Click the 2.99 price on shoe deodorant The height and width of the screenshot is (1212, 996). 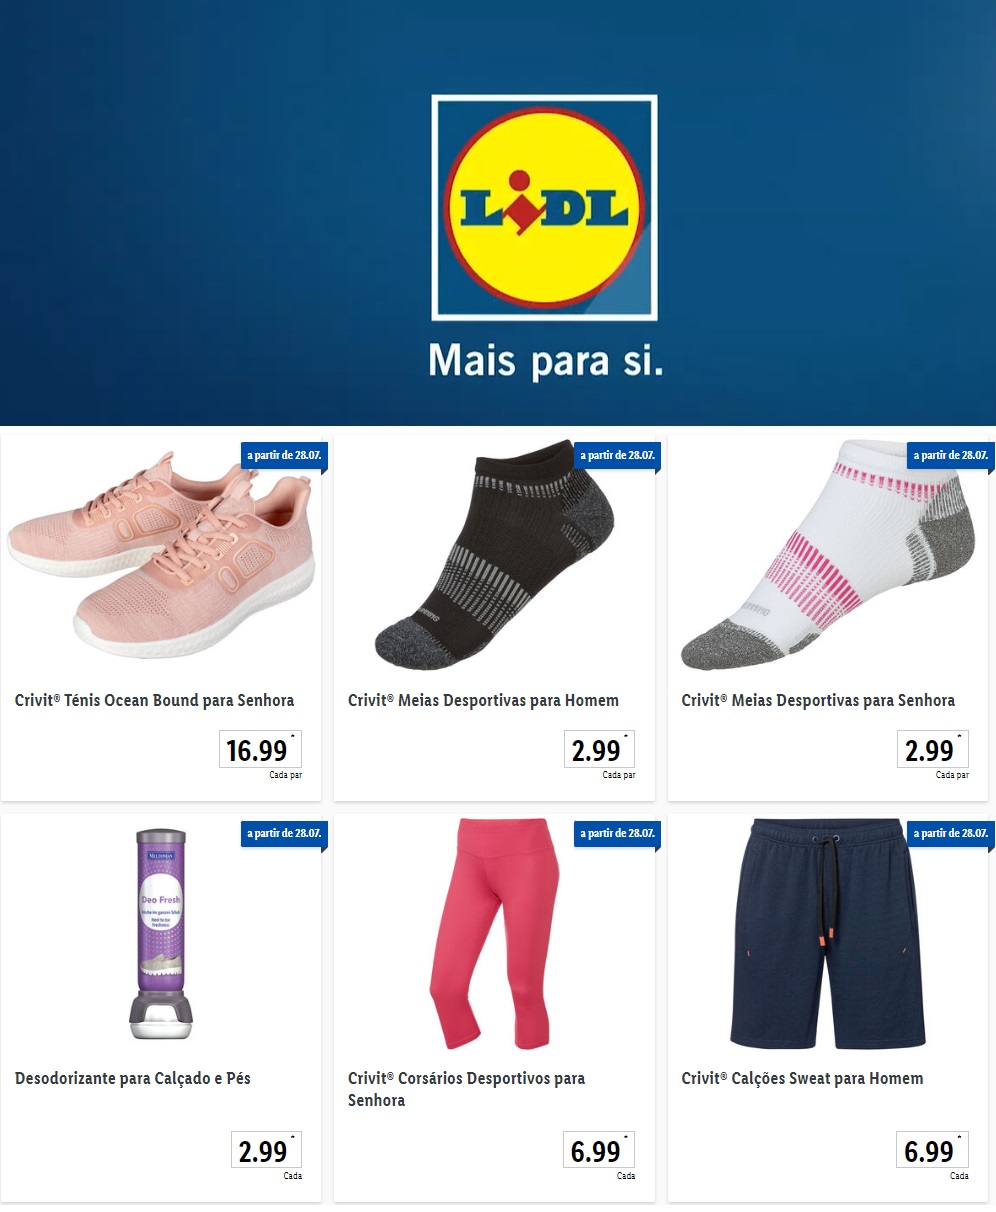coord(267,1151)
